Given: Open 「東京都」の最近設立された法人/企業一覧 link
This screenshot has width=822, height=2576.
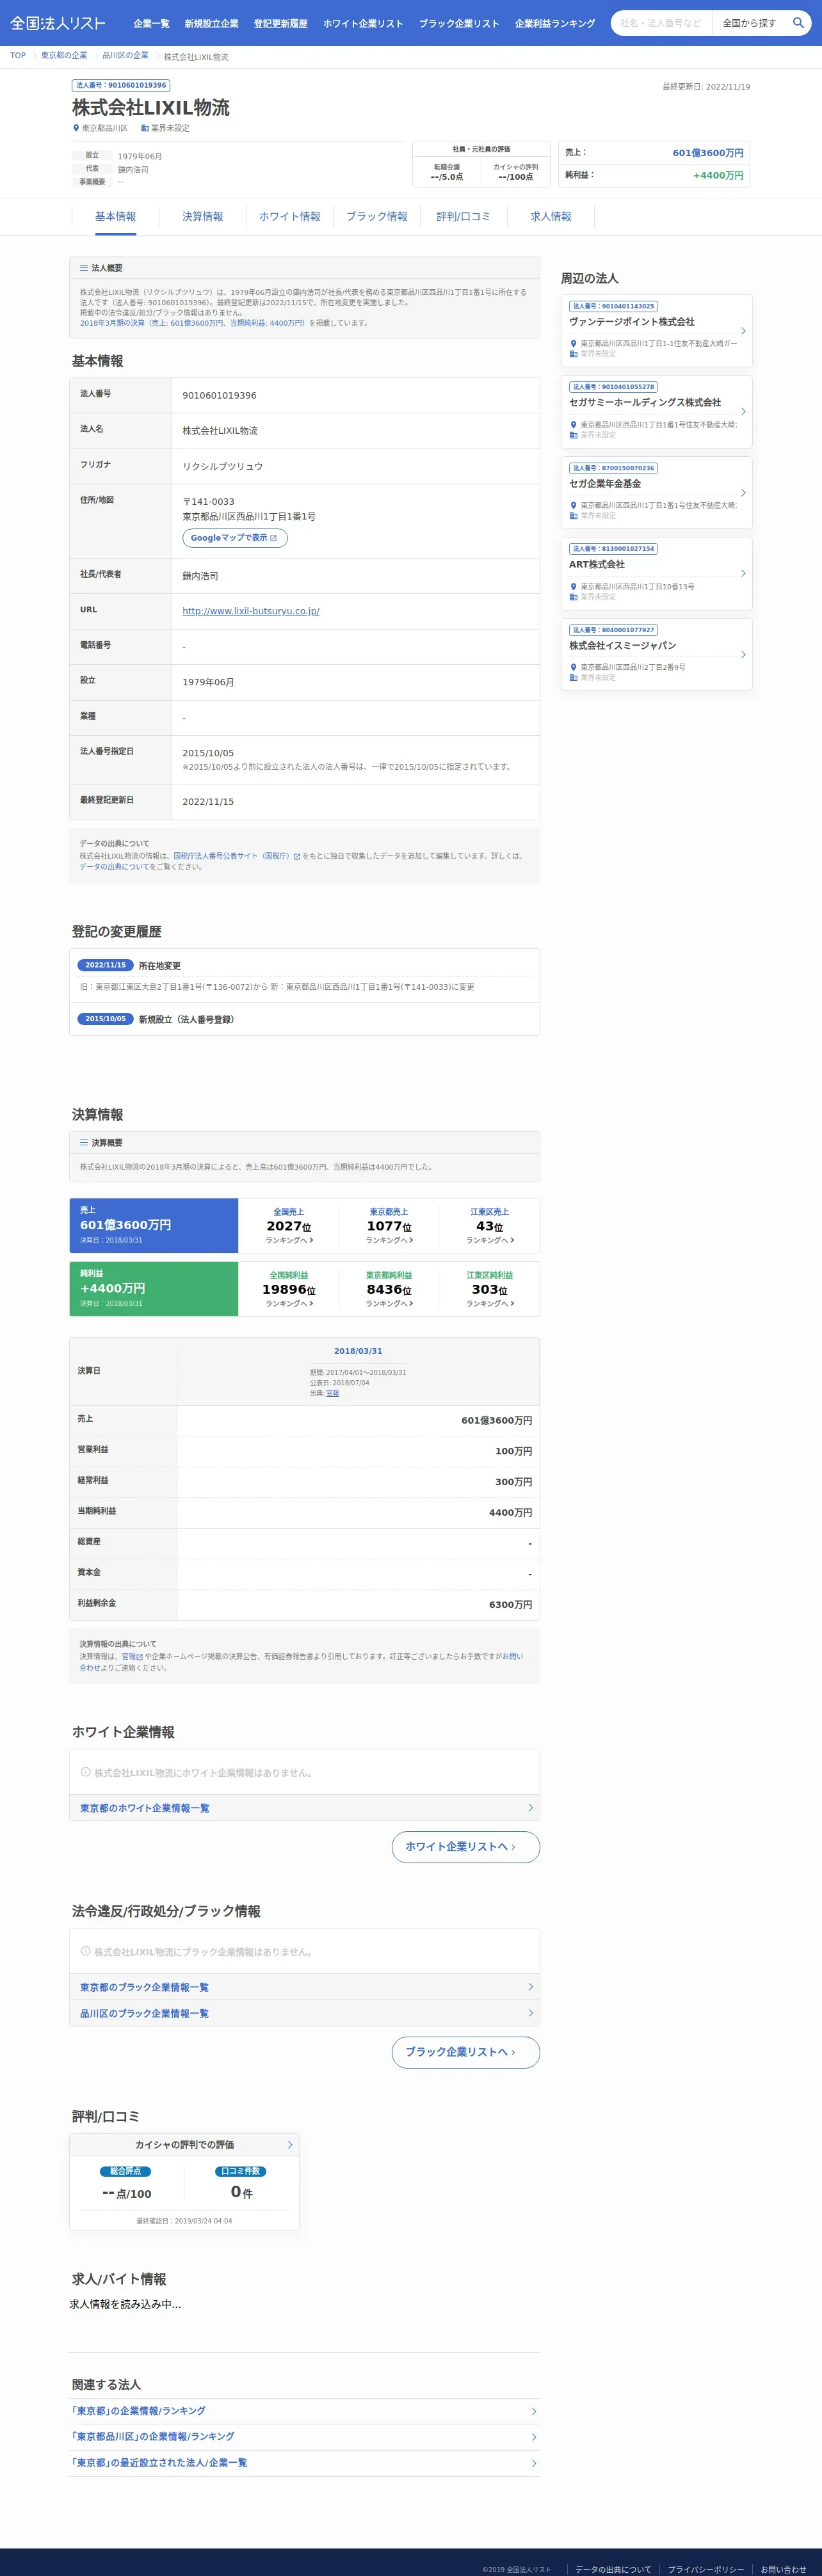Looking at the screenshot, I should click(304, 2463).
